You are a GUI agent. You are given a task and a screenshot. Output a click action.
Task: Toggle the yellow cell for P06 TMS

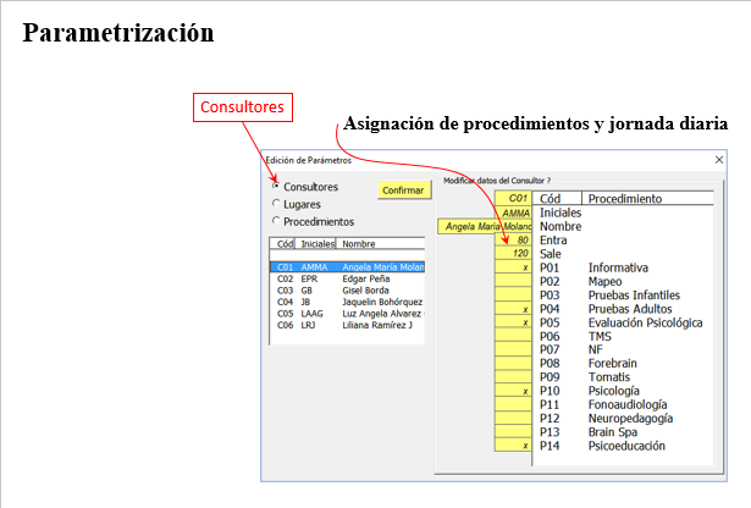pos(513,336)
